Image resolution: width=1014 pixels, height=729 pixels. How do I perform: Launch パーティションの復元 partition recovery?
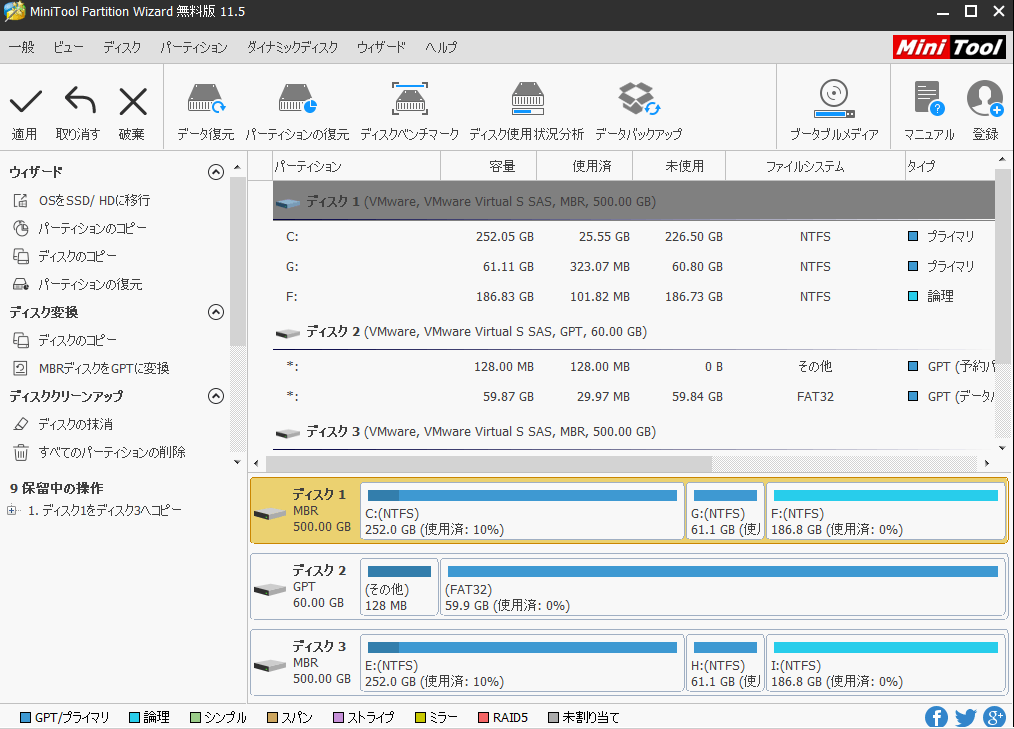pyautogui.click(x=296, y=100)
